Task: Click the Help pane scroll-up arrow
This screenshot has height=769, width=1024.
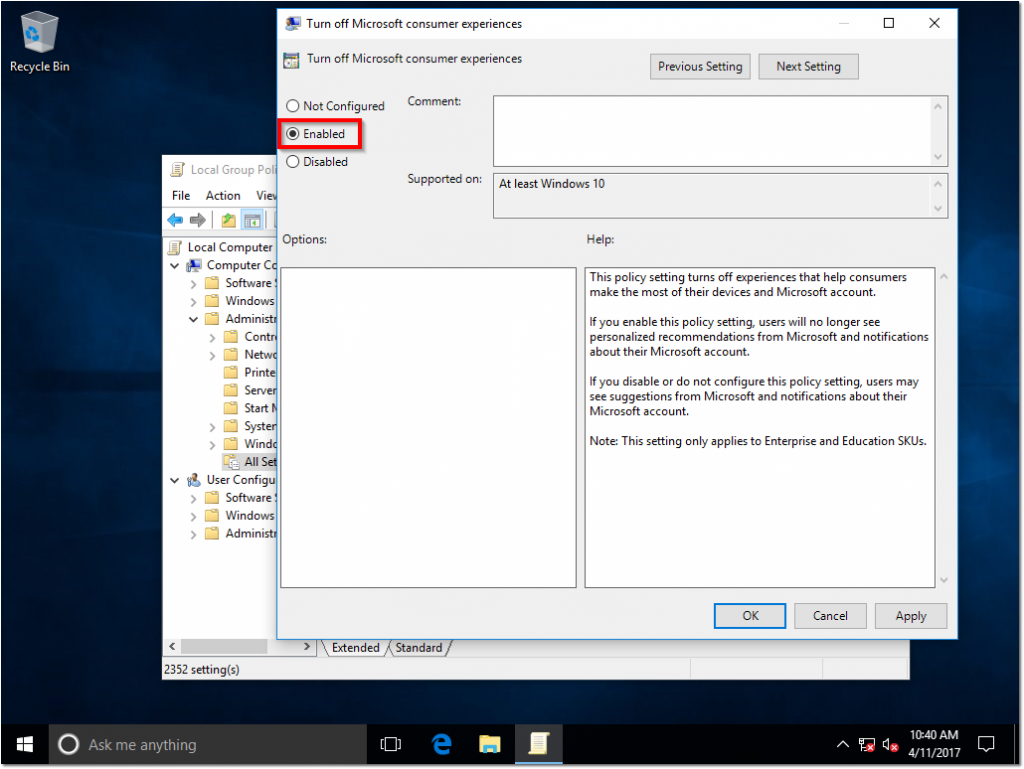Action: (x=944, y=276)
